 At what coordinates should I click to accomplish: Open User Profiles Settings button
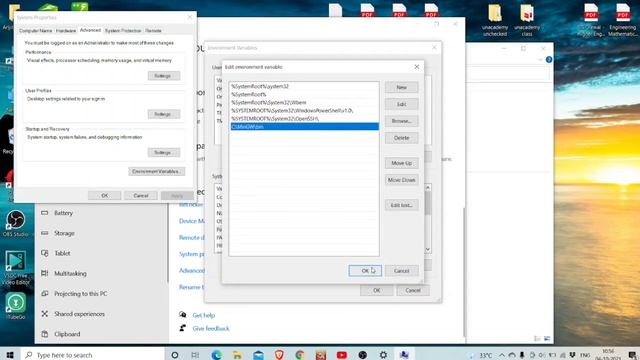[x=163, y=114]
